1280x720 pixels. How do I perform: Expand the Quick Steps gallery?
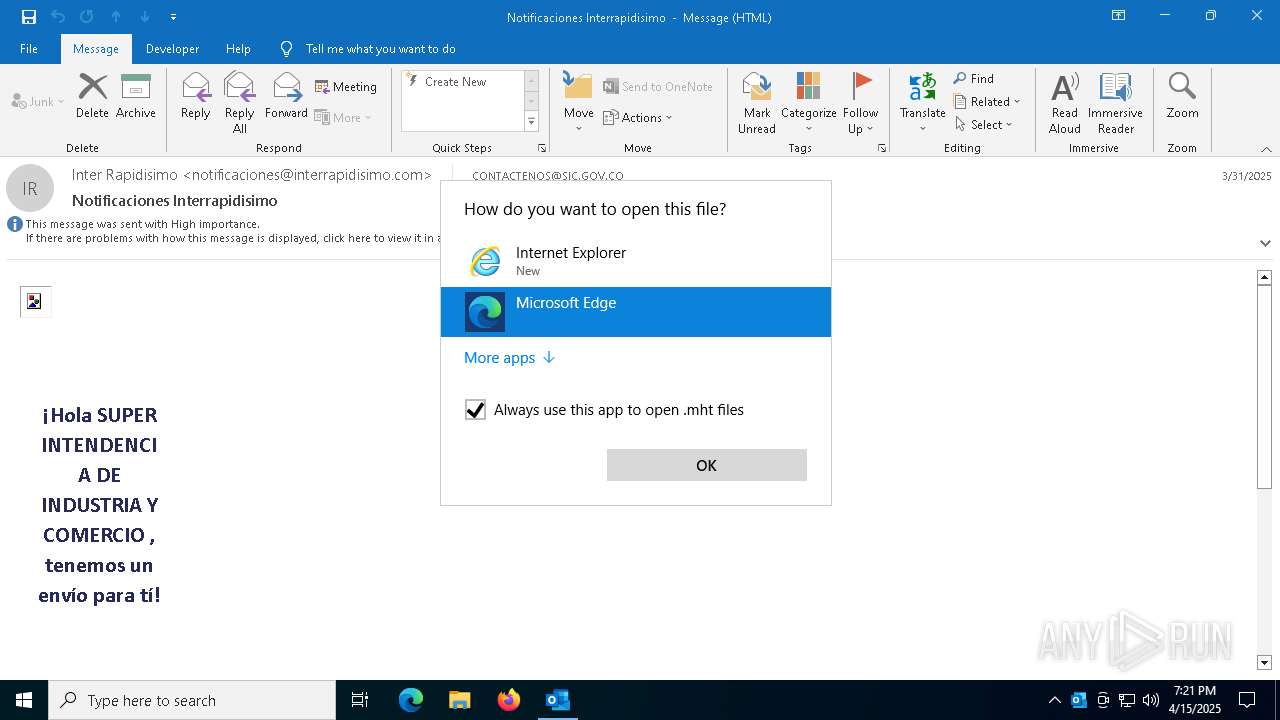coord(531,122)
